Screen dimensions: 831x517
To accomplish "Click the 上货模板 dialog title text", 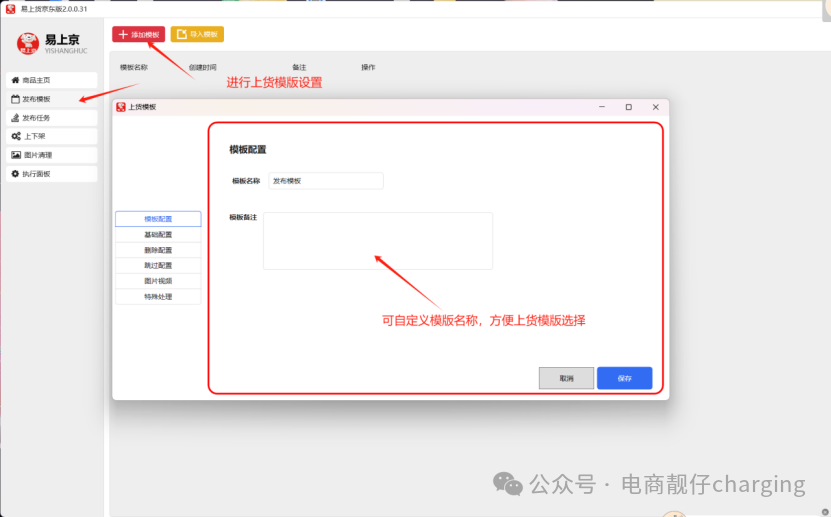I will click(x=142, y=107).
